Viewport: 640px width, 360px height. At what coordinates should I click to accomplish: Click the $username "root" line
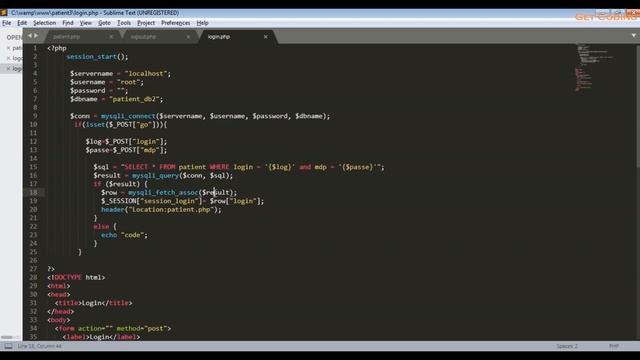tap(107, 82)
